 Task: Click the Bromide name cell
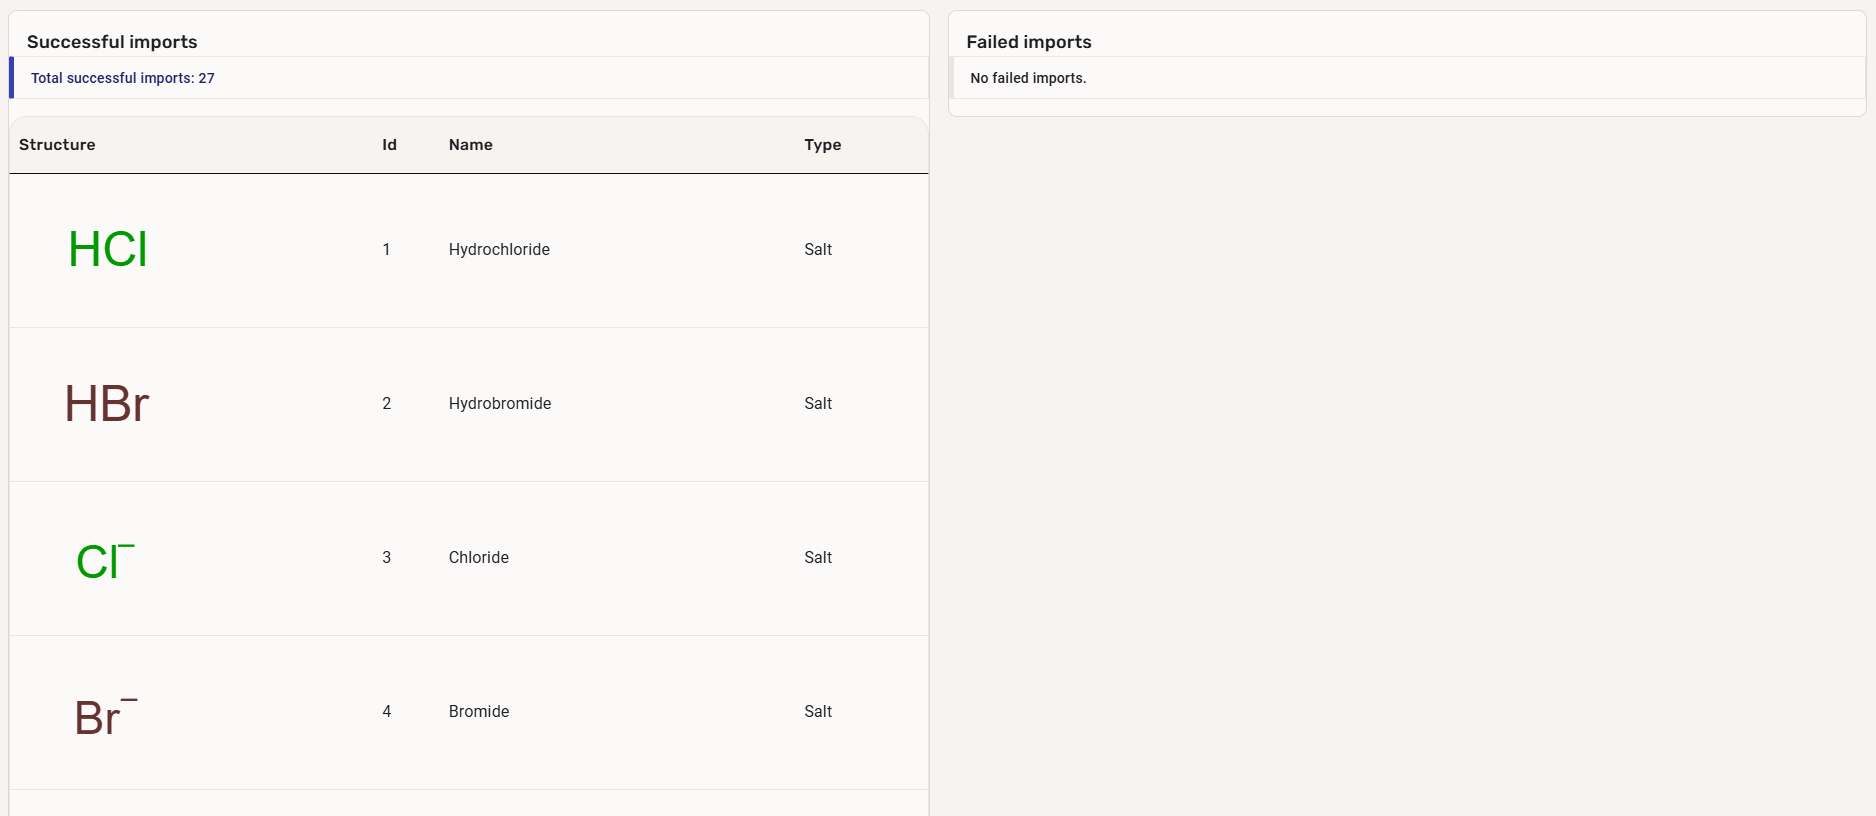(x=478, y=712)
